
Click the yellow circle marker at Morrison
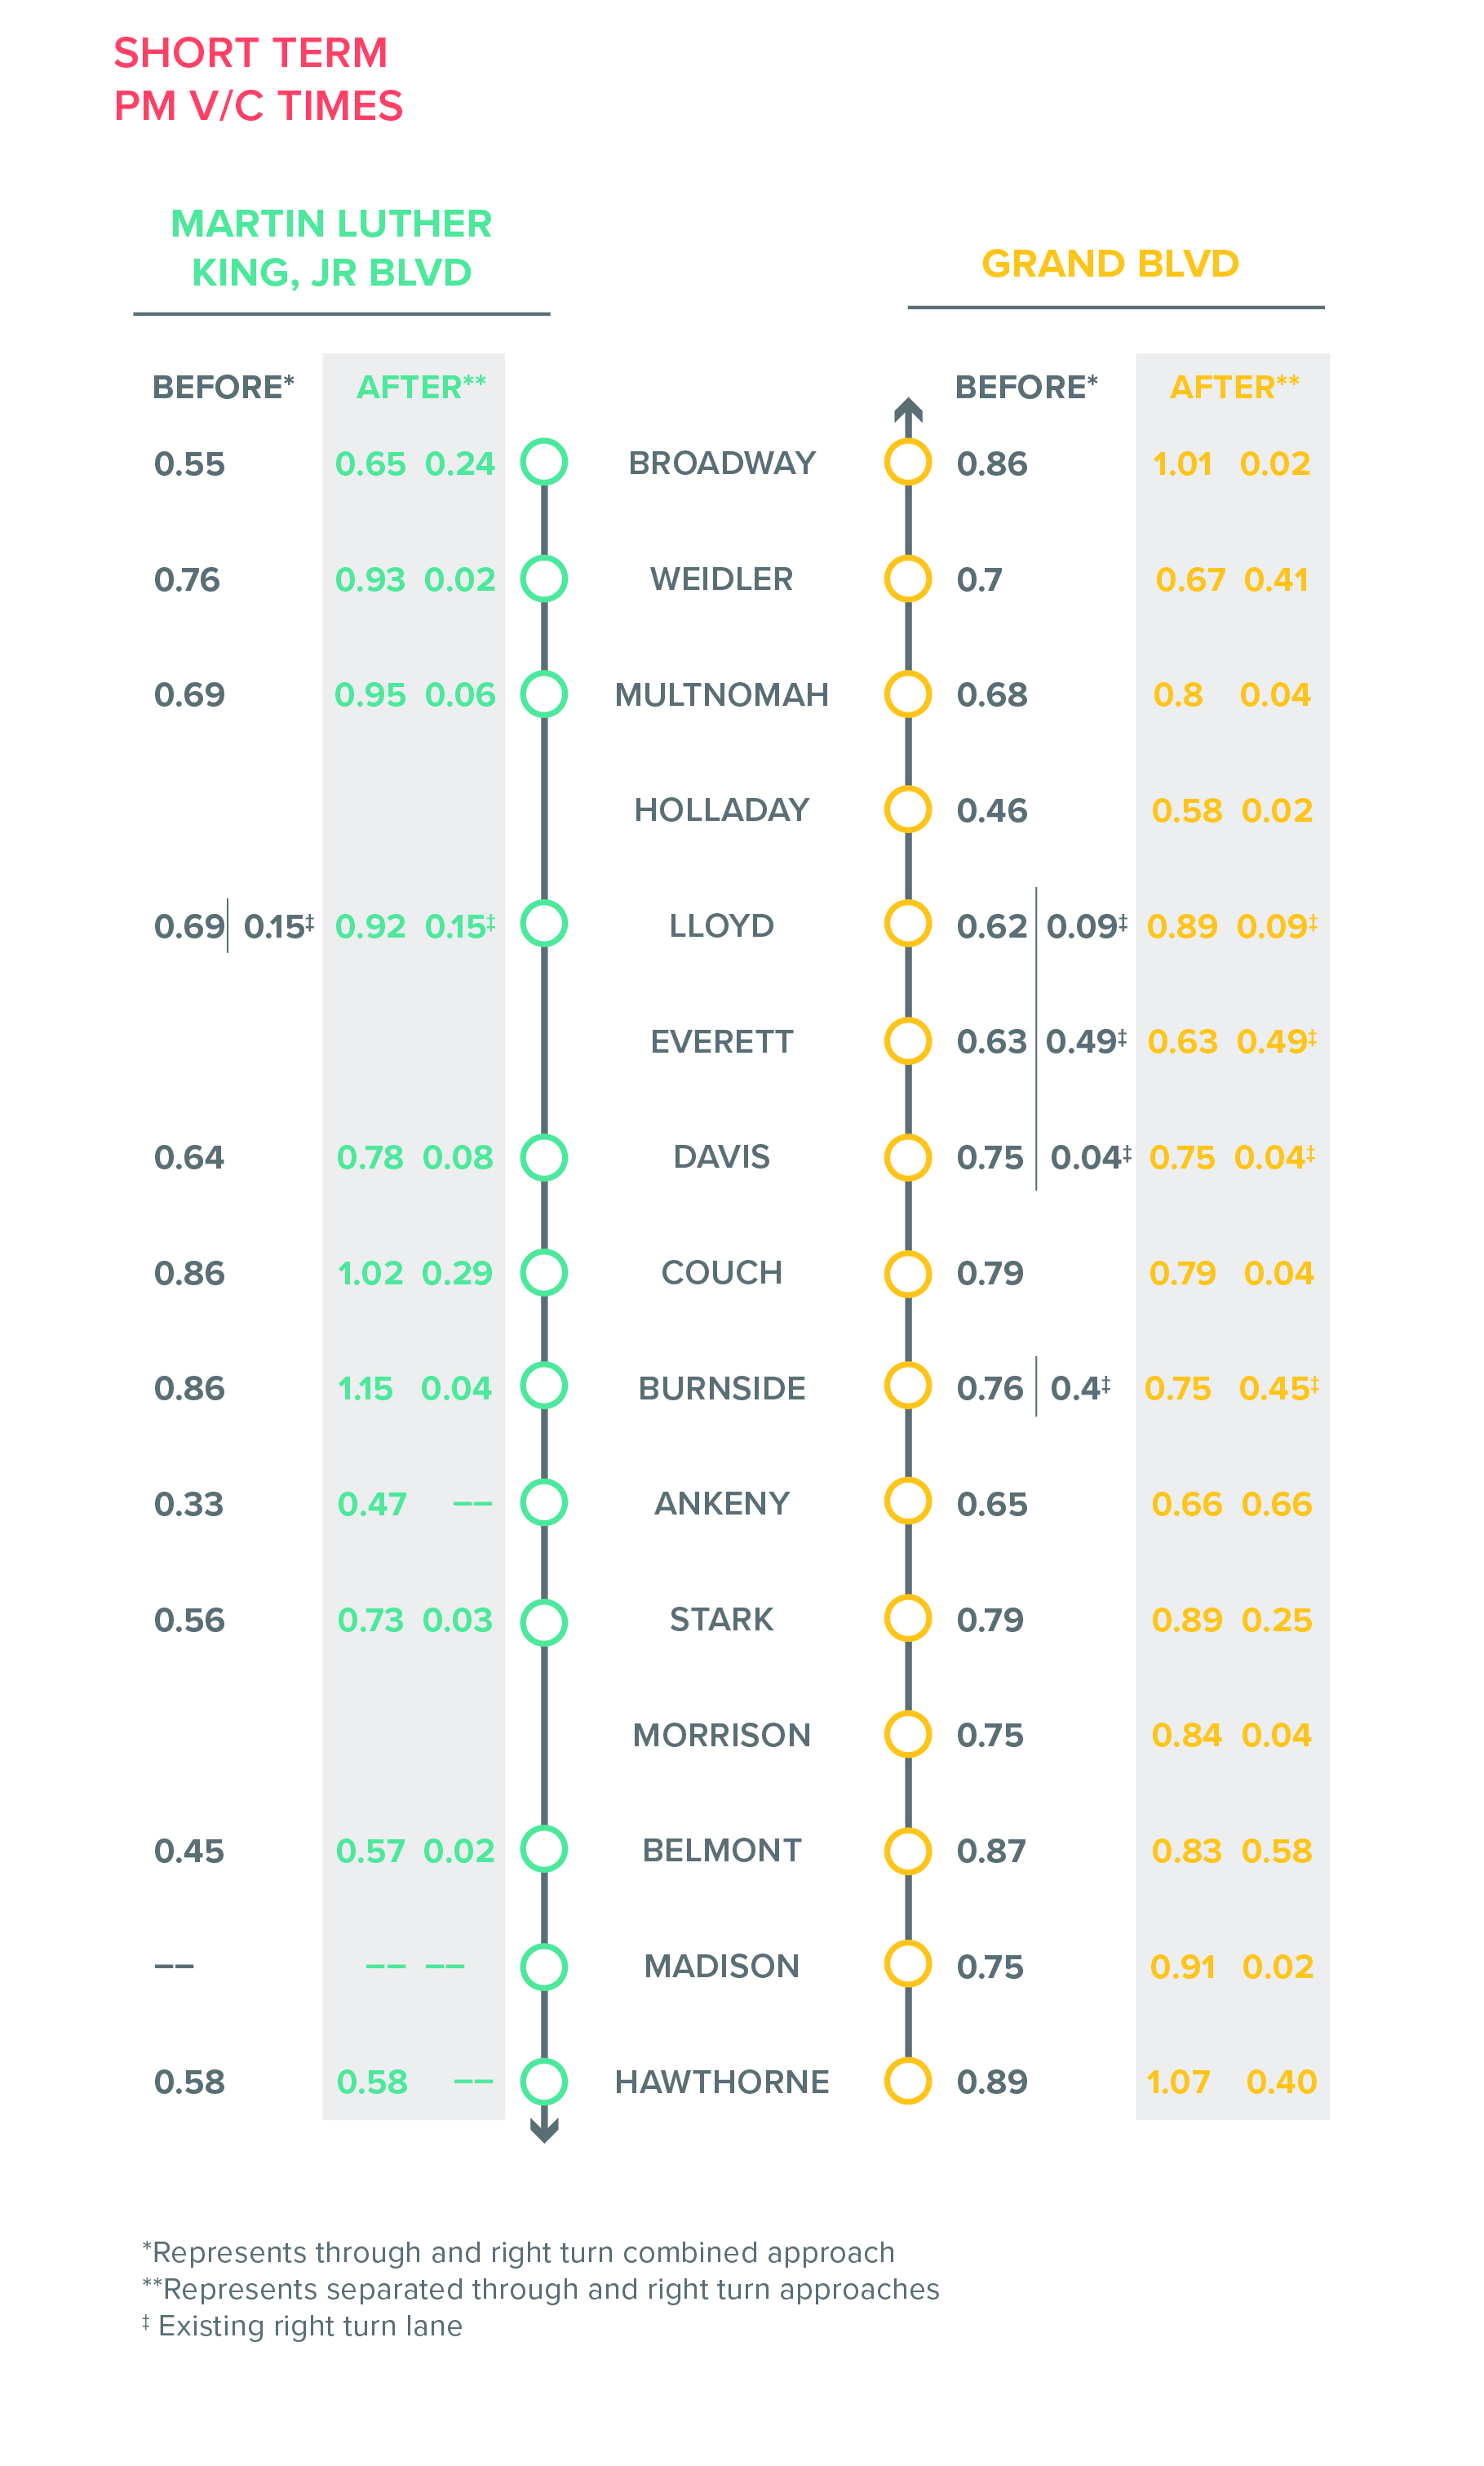tap(908, 1734)
